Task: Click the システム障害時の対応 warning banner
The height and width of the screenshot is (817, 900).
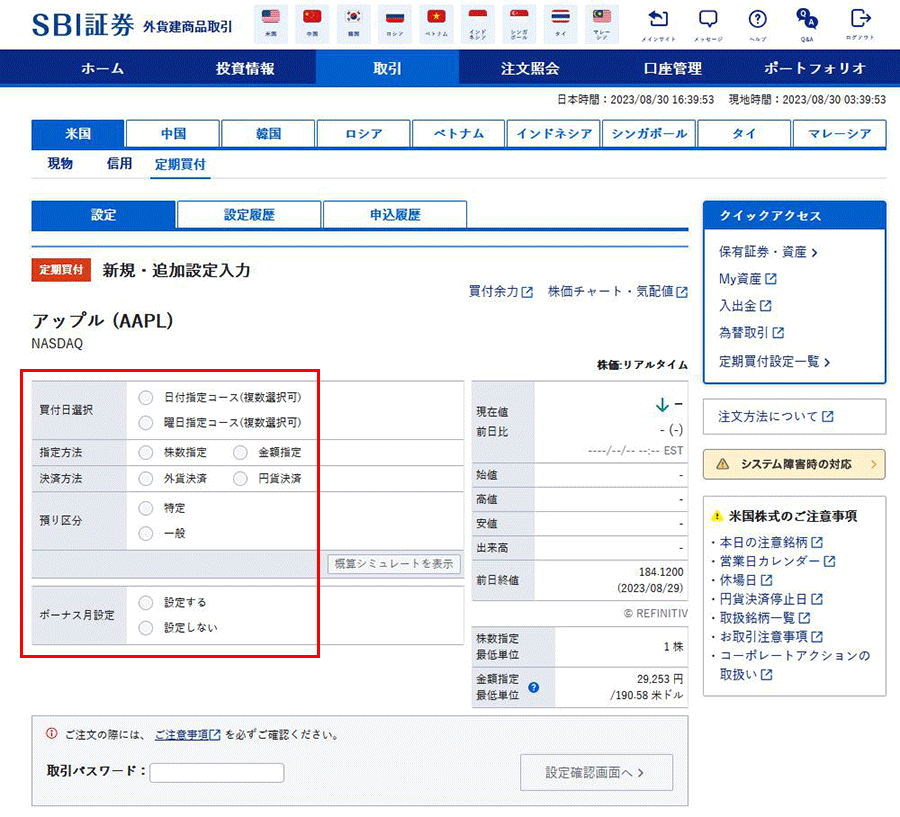Action: click(794, 464)
